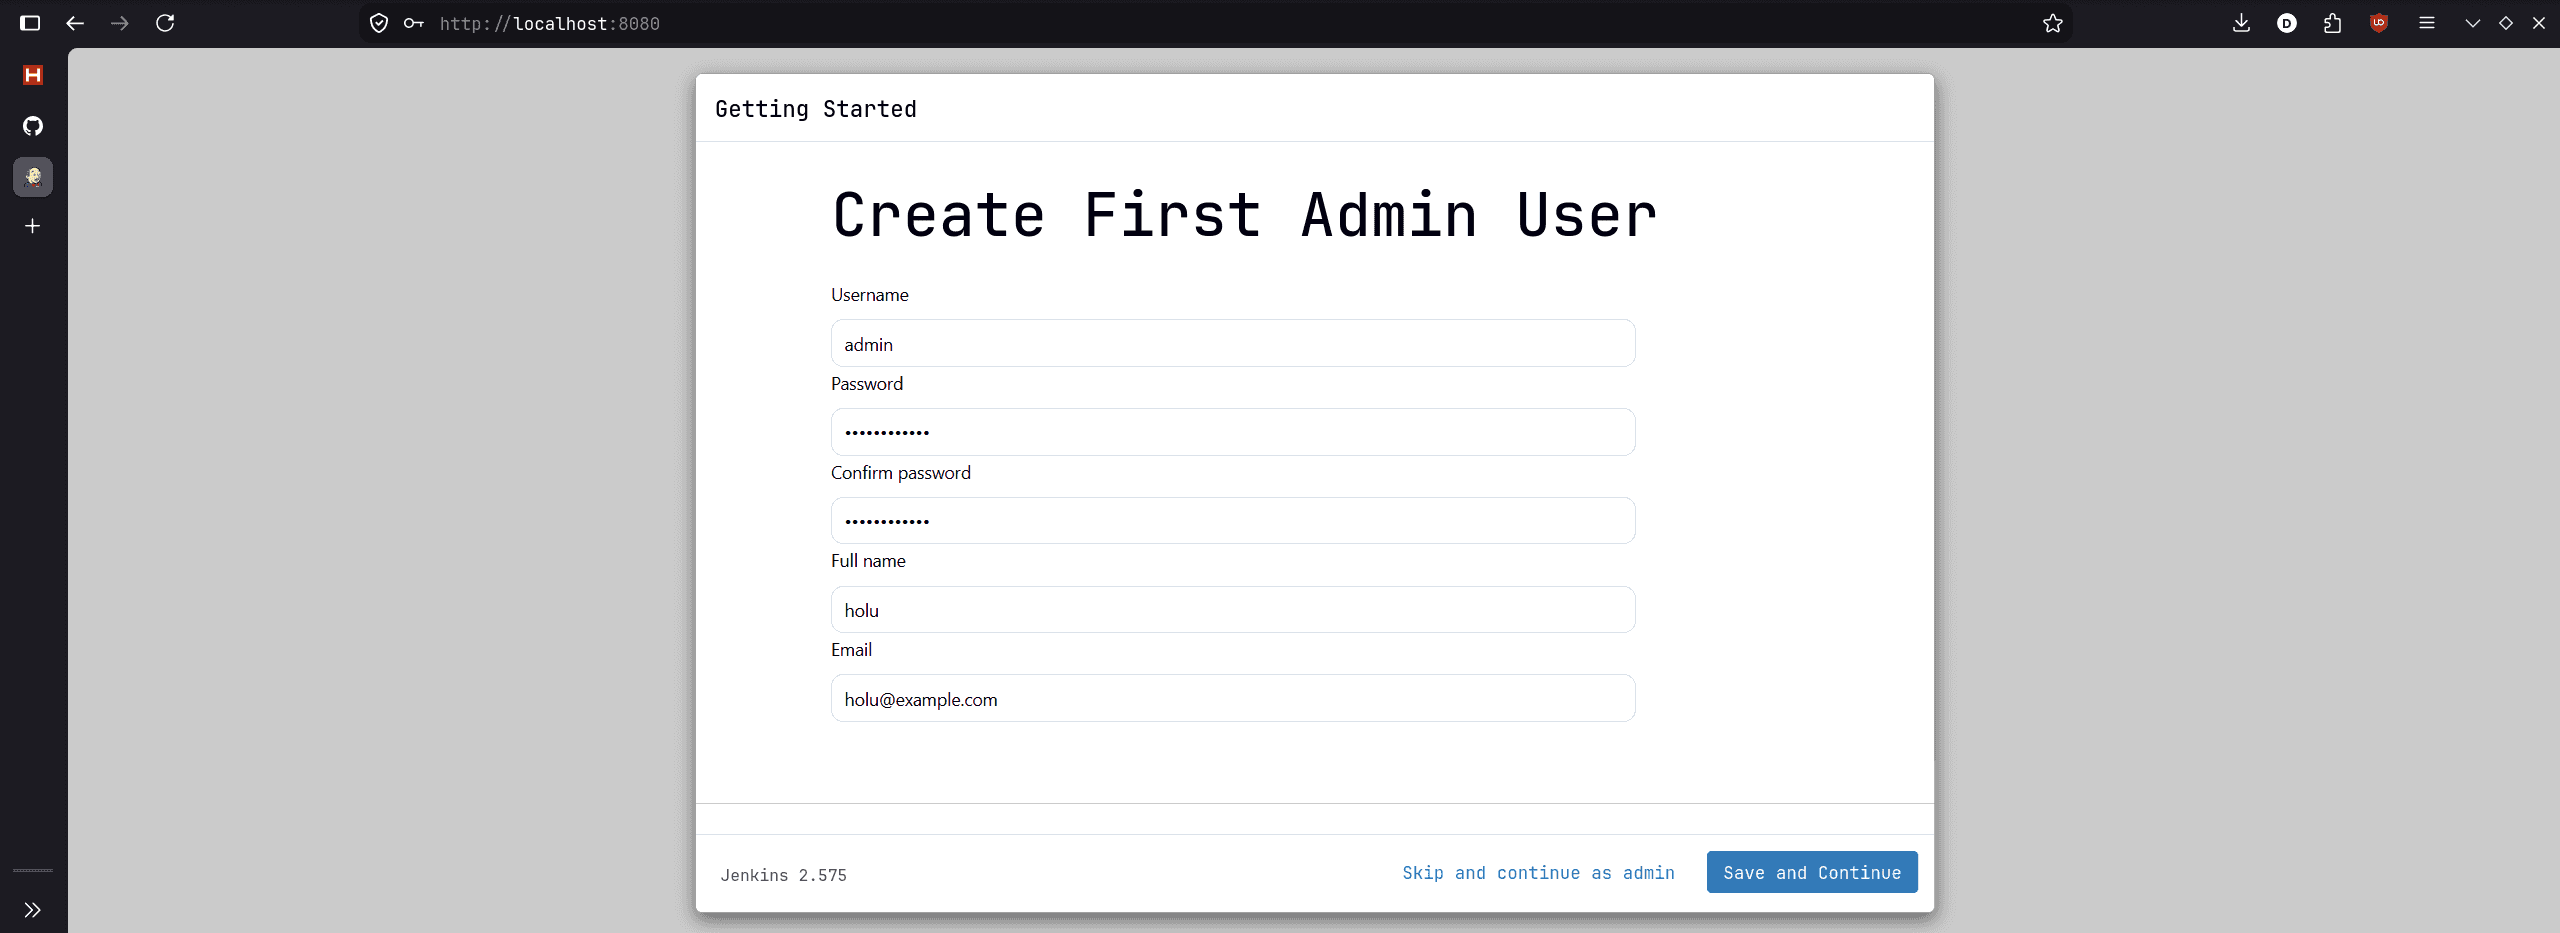Click the Getting Started header text
The height and width of the screenshot is (933, 2560).
point(816,109)
